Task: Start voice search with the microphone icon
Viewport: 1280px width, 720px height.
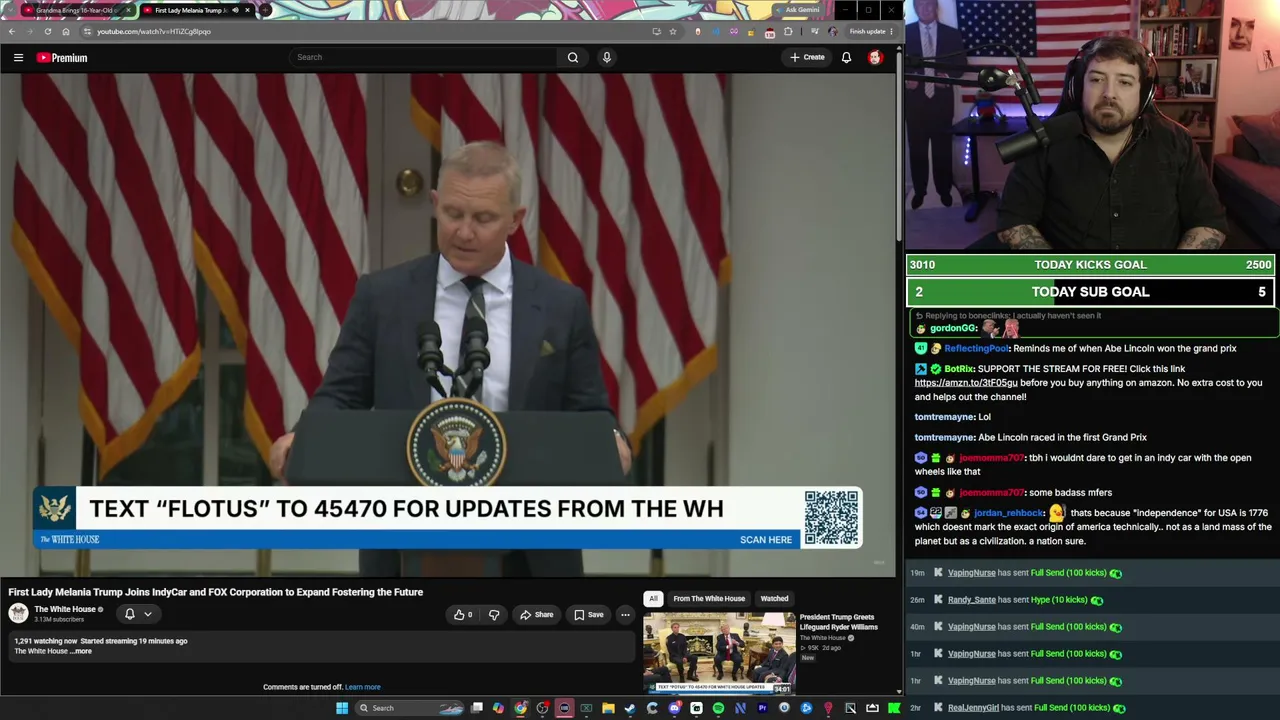Action: [606, 58]
